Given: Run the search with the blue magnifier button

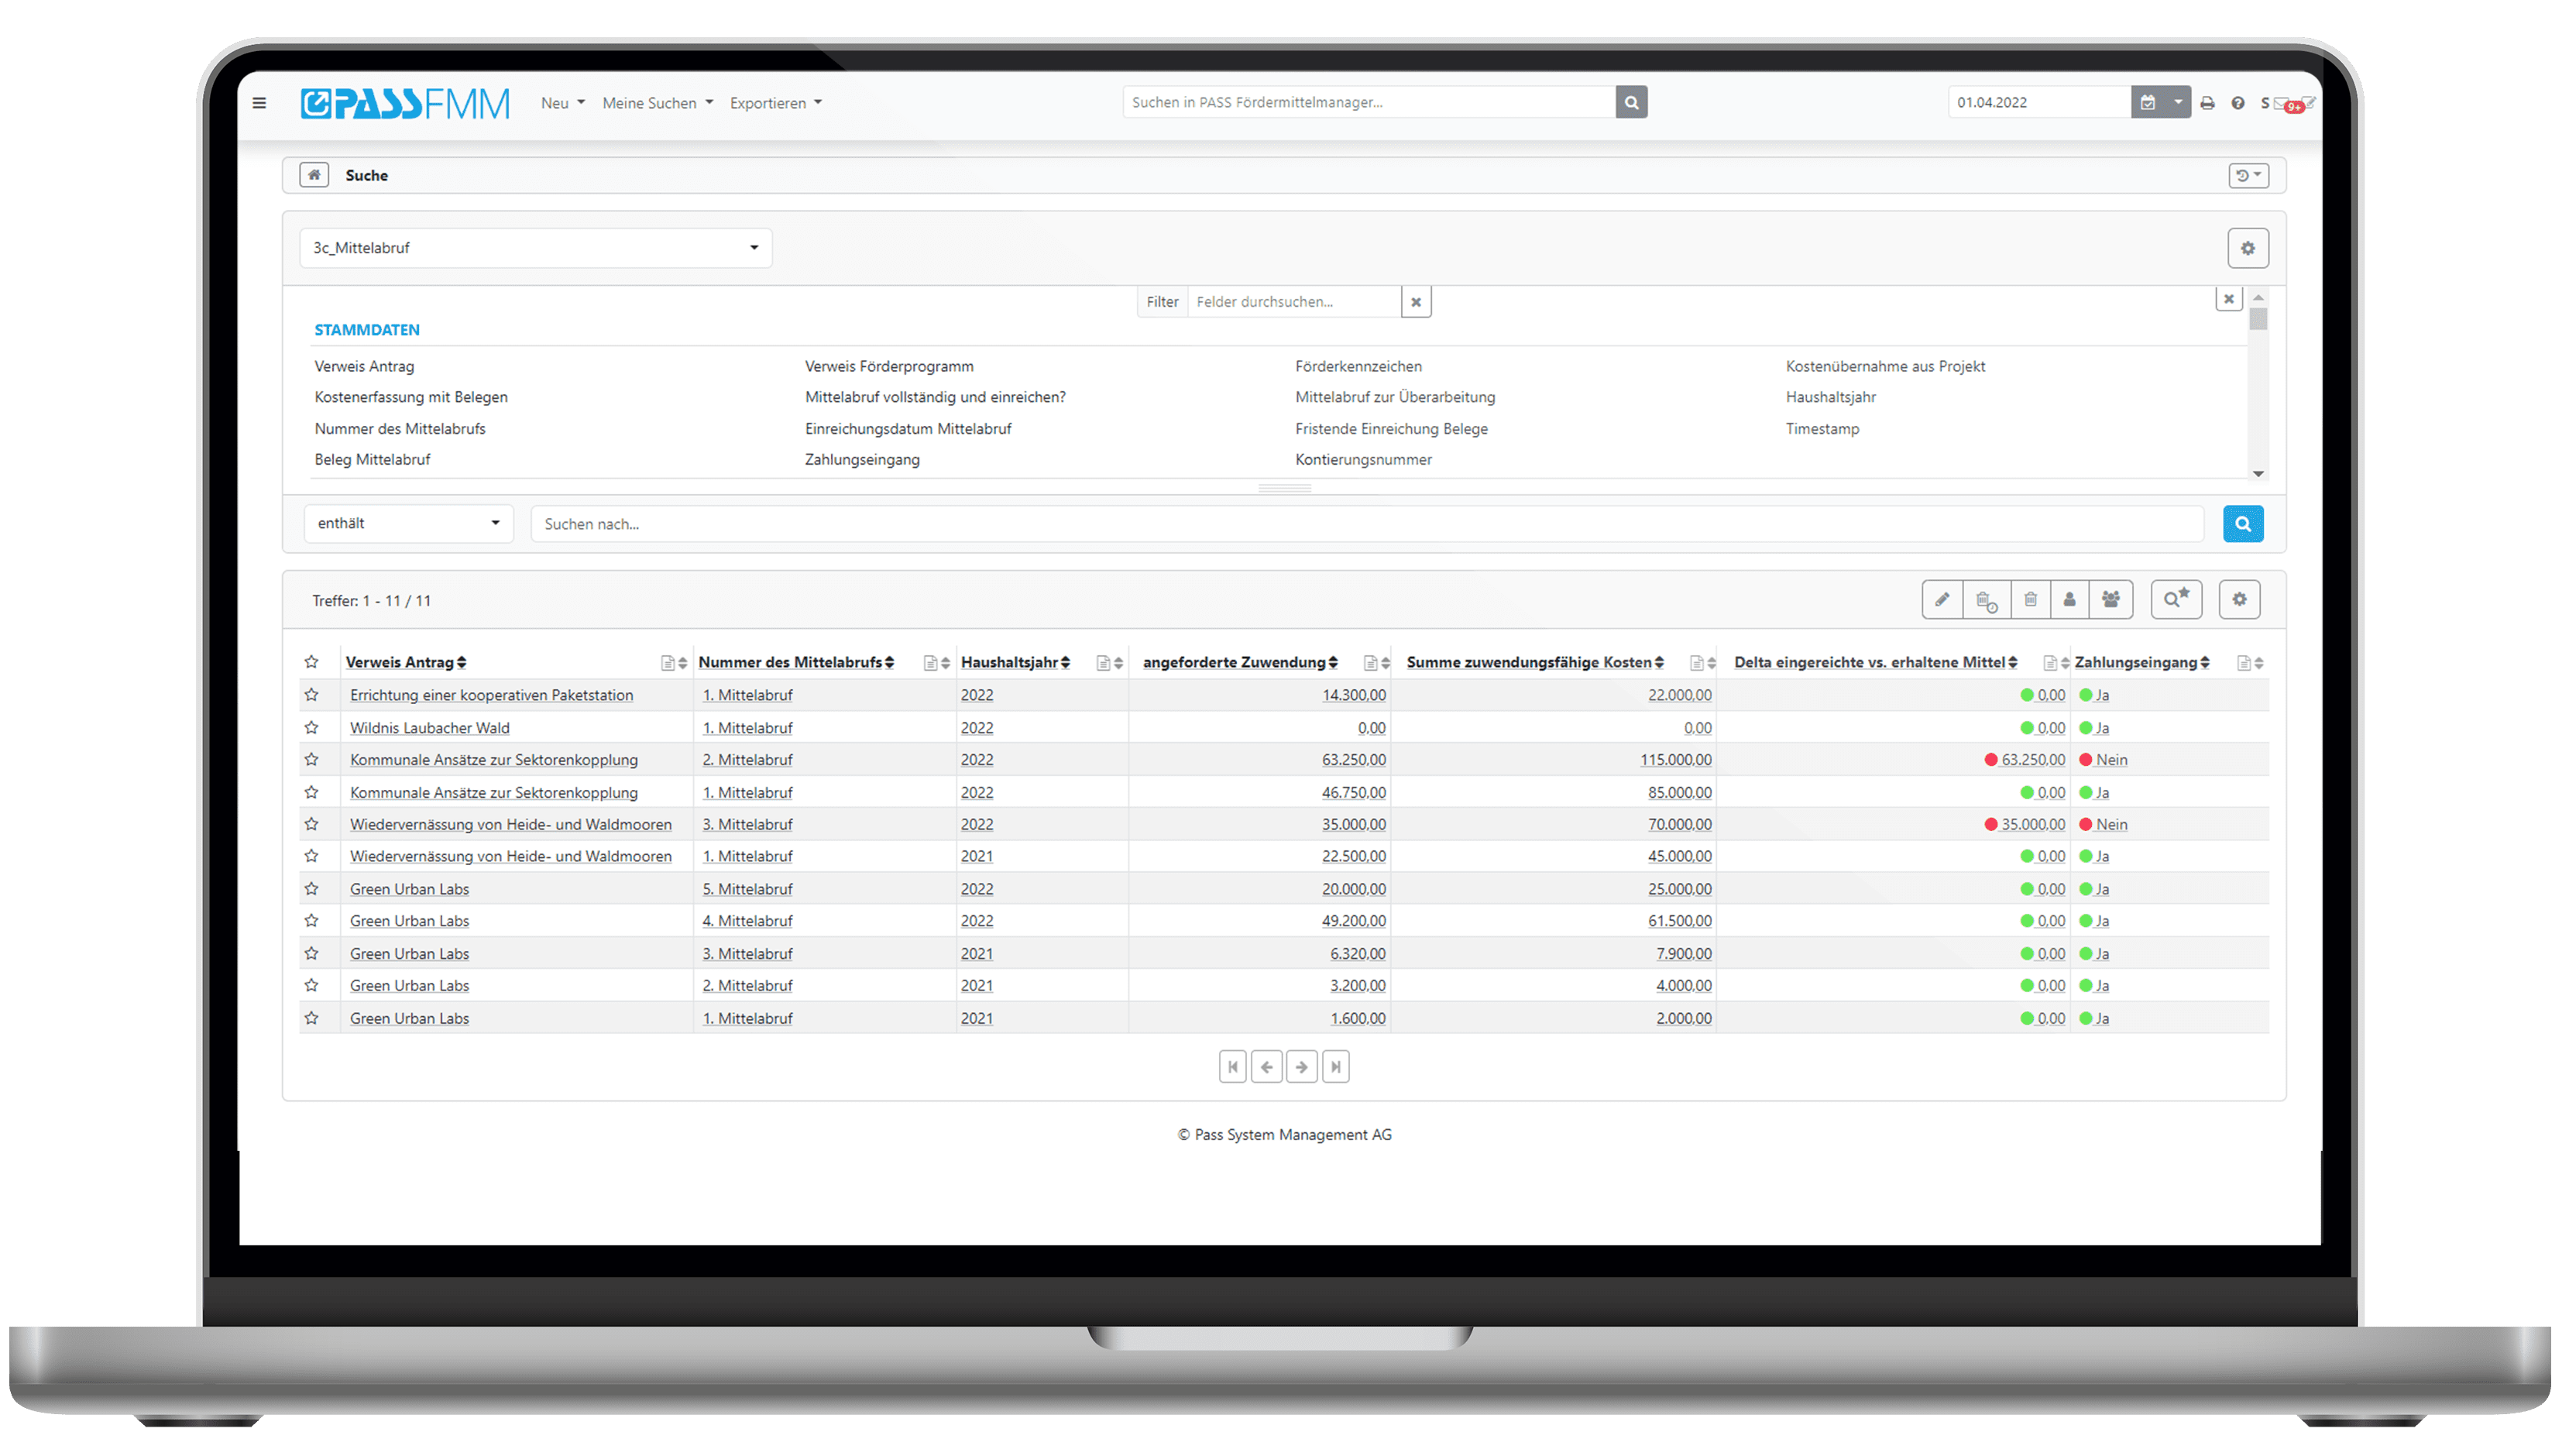Looking at the screenshot, I should pos(2243,524).
